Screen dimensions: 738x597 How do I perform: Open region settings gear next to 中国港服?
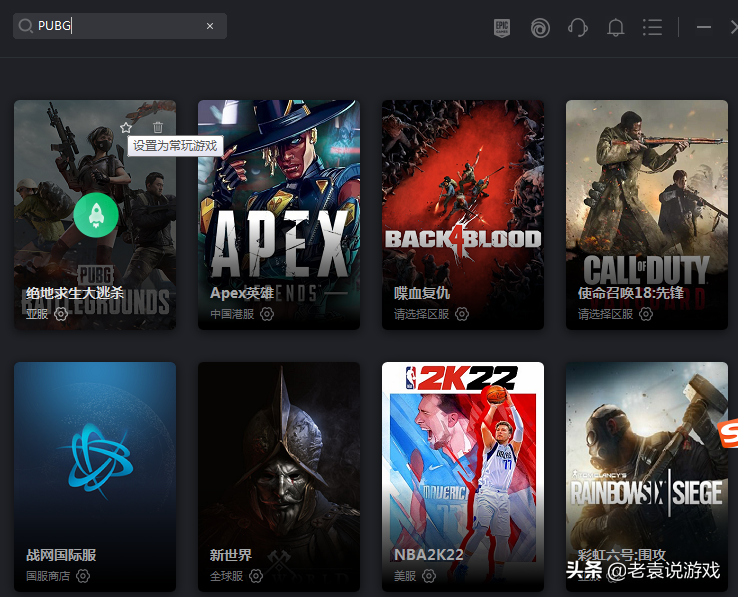[x=267, y=314]
